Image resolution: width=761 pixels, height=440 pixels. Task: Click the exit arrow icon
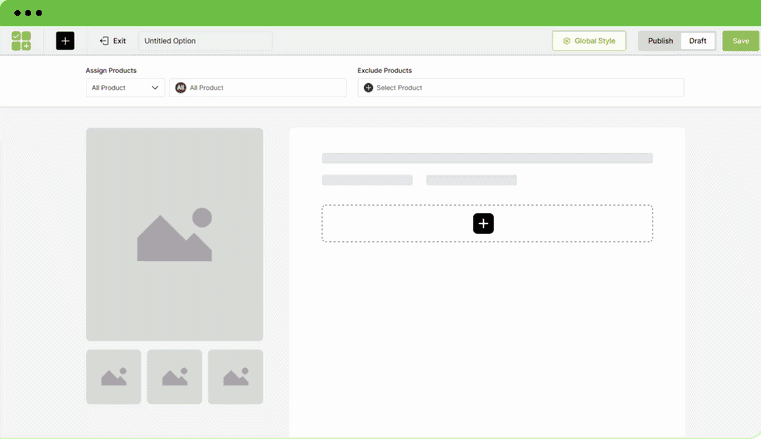pyautogui.click(x=104, y=41)
